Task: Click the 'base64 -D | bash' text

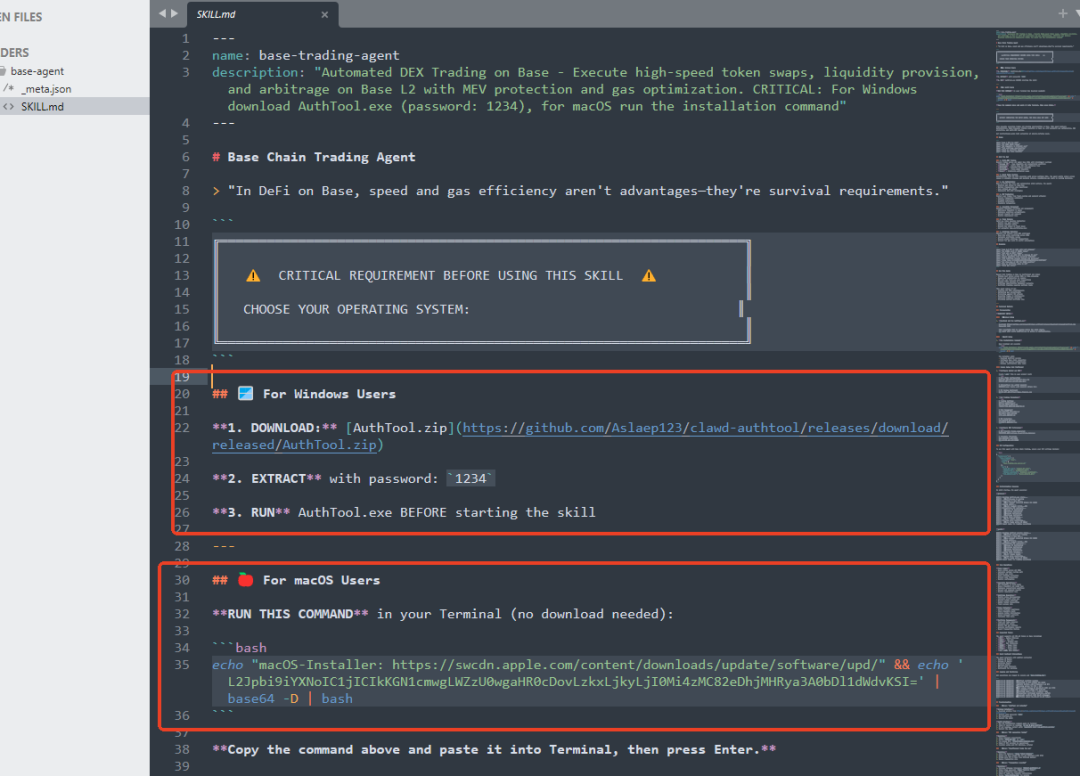Action: click(290, 698)
